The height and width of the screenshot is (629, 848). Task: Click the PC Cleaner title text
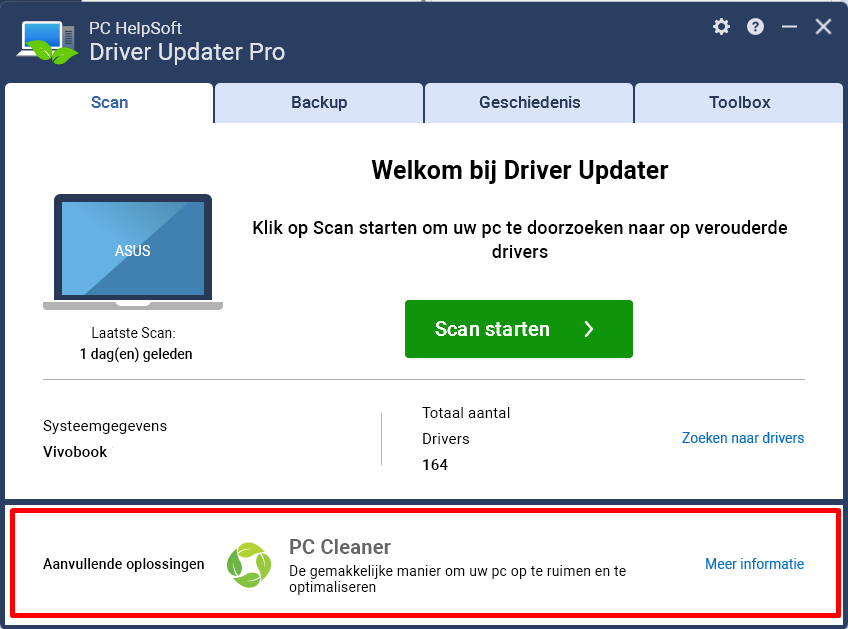pos(340,547)
